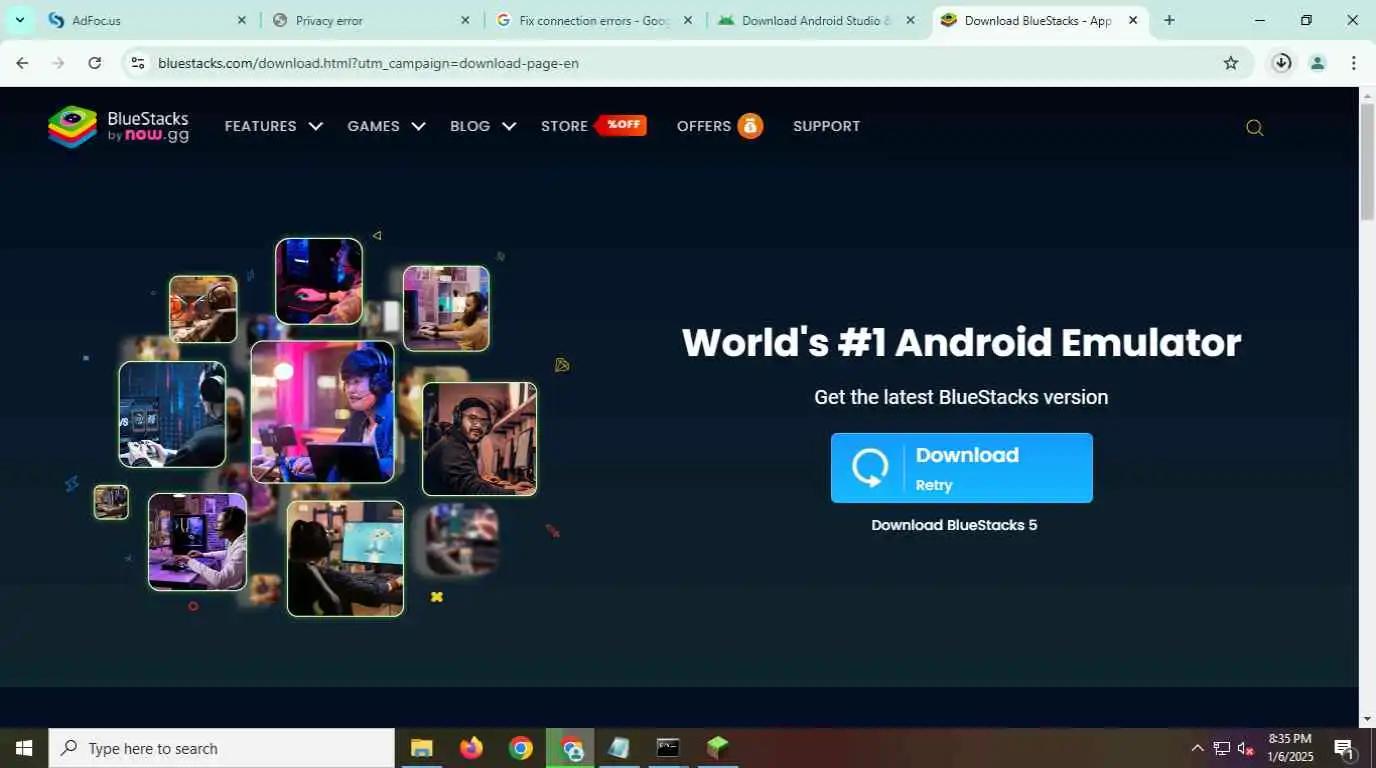Click the network icon in the system tray

(x=1221, y=748)
